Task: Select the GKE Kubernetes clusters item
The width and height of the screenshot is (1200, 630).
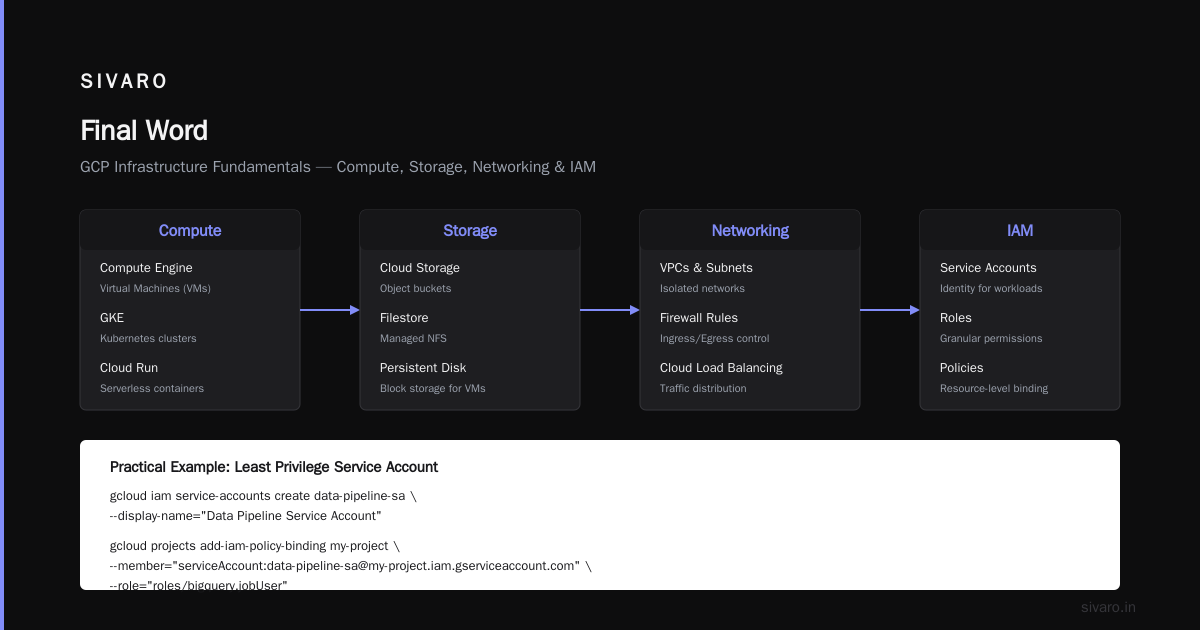Action: pyautogui.click(x=148, y=327)
